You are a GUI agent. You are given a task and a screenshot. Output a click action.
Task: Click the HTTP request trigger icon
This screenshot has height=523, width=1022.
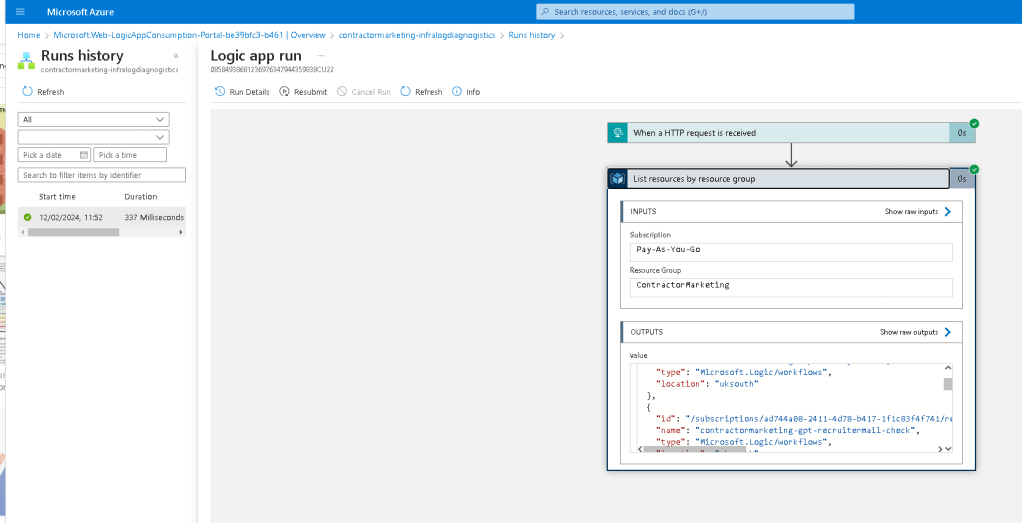click(617, 133)
